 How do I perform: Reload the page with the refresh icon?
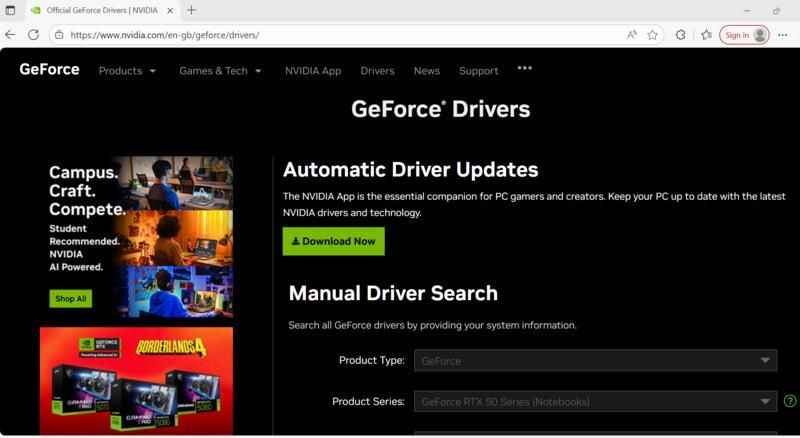point(33,35)
